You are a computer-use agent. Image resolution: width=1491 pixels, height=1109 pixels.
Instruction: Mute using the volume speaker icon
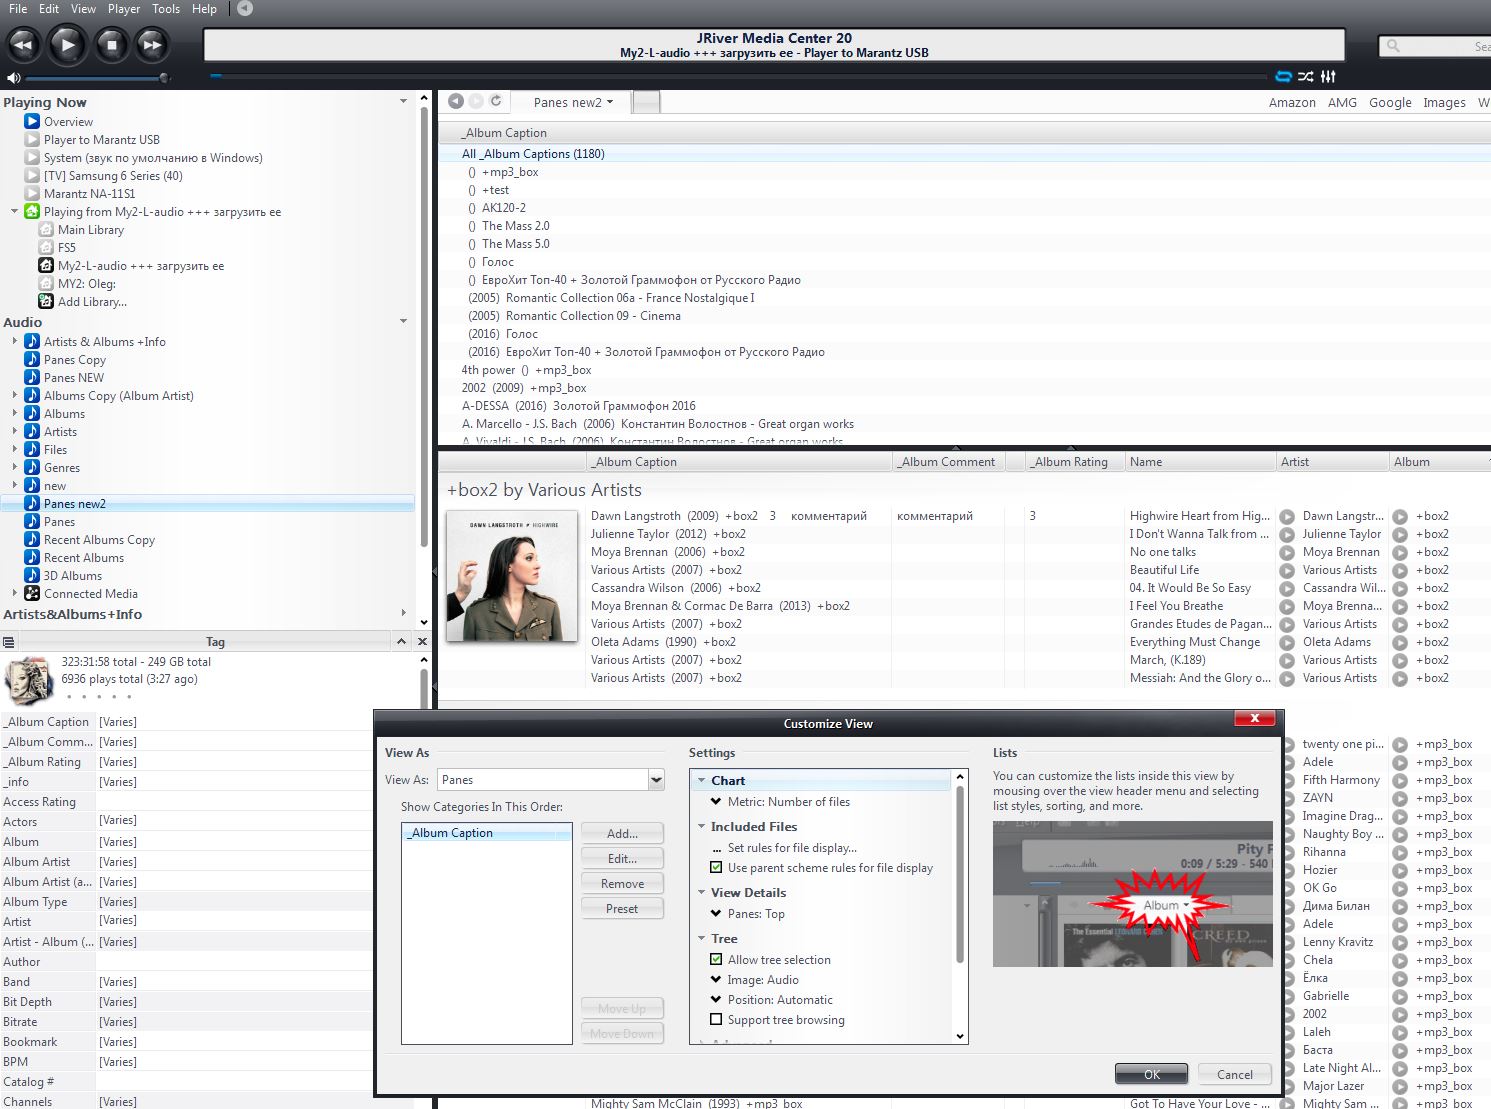pyautogui.click(x=13, y=78)
